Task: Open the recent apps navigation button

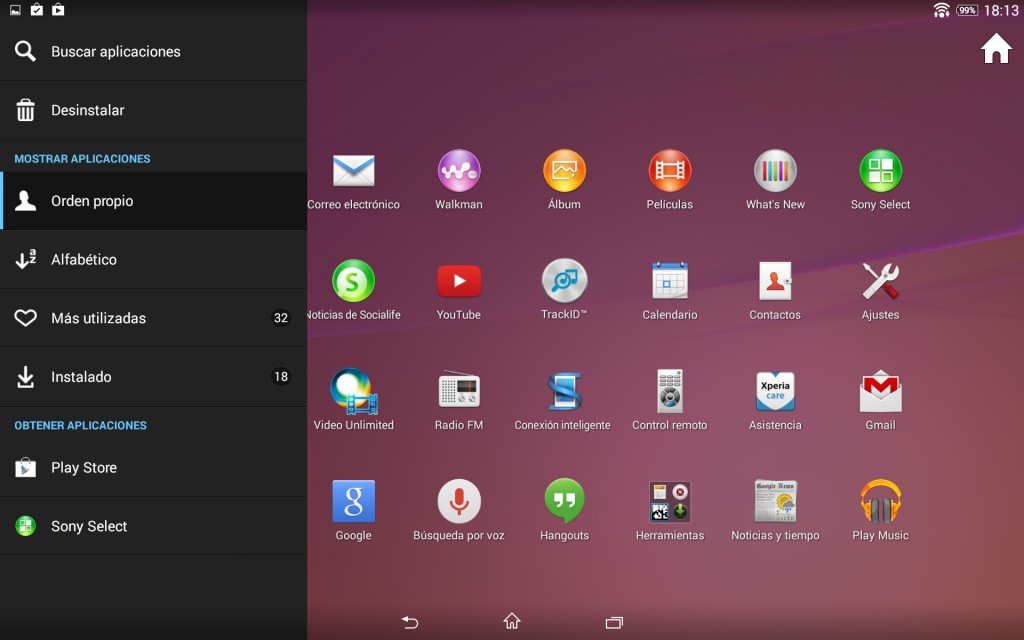Action: 614,622
